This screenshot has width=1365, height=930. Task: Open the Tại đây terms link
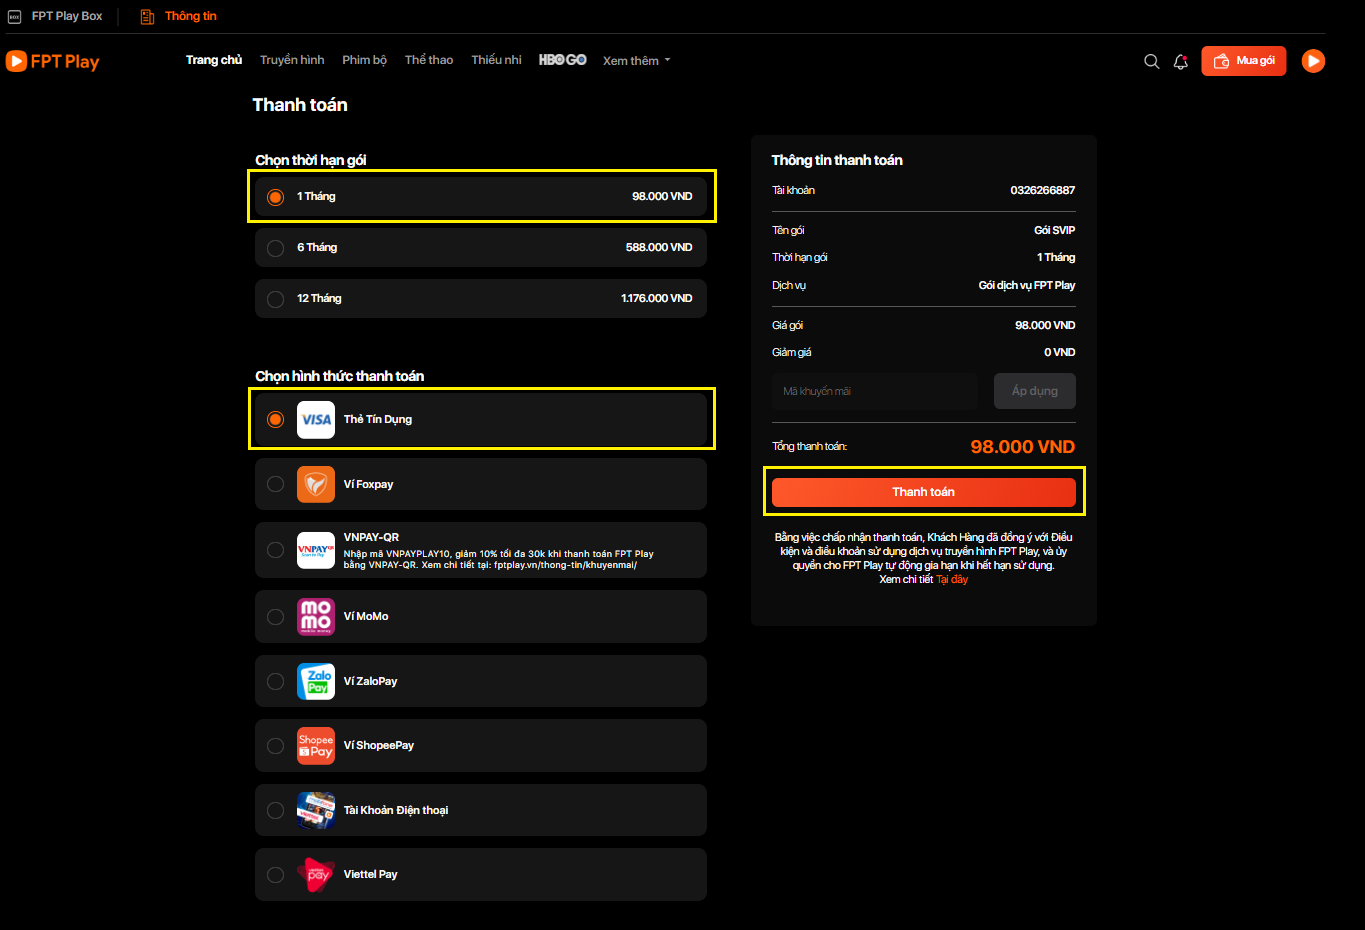coord(952,580)
